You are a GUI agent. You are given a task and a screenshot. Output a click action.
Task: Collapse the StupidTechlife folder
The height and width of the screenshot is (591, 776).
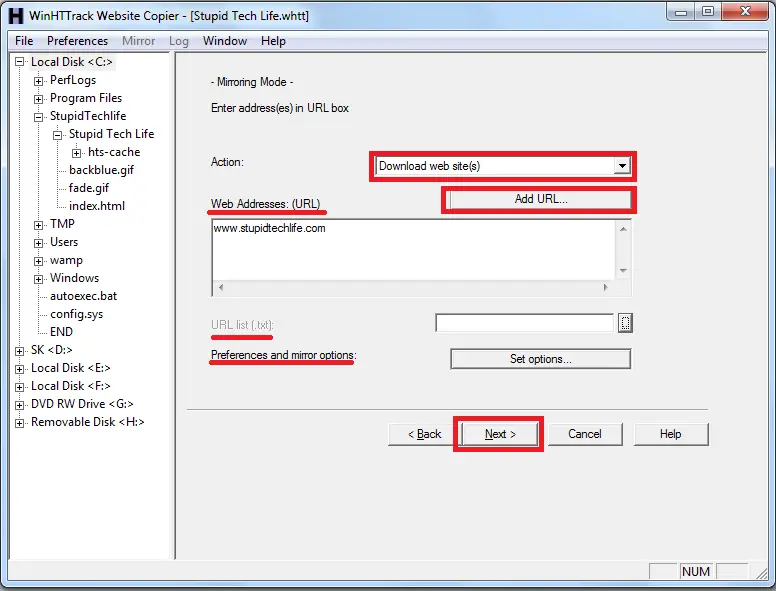tap(38, 117)
